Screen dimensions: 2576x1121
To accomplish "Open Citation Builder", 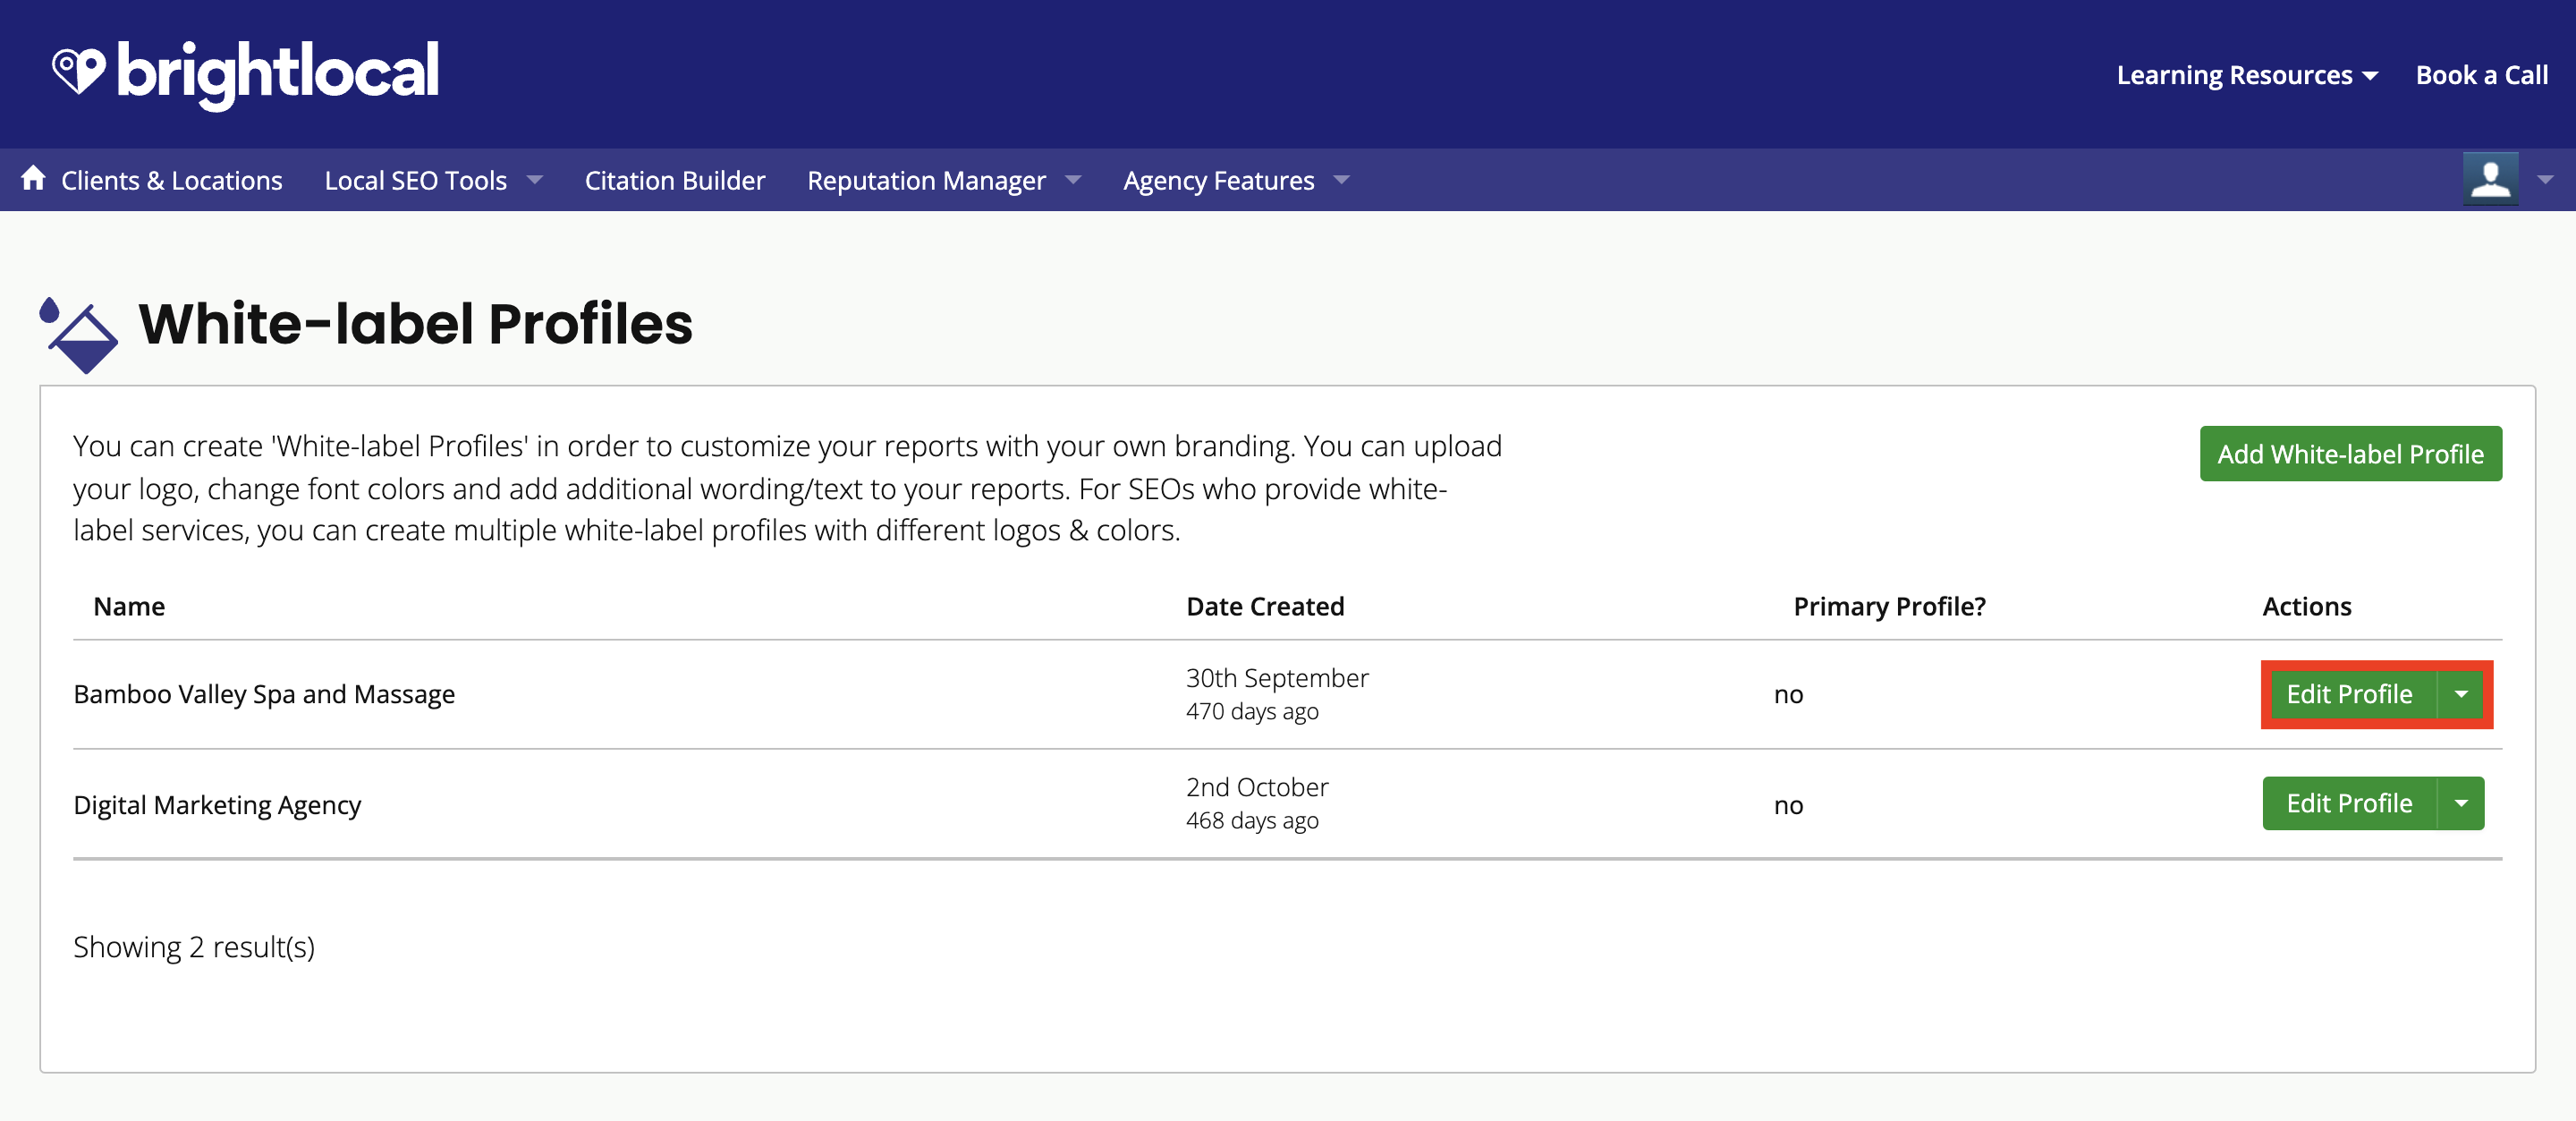I will 674,180.
